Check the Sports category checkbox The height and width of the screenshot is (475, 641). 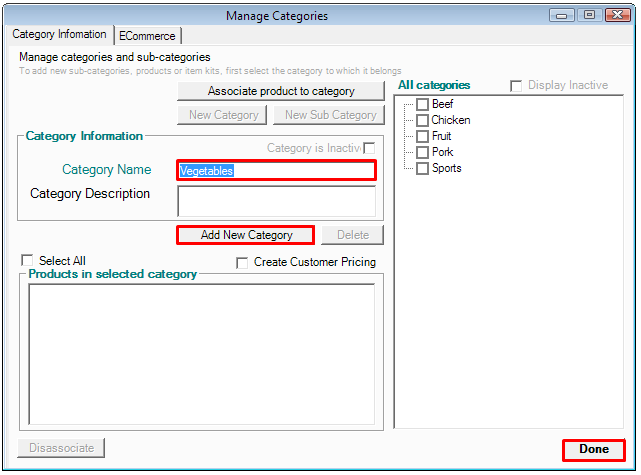click(x=422, y=169)
